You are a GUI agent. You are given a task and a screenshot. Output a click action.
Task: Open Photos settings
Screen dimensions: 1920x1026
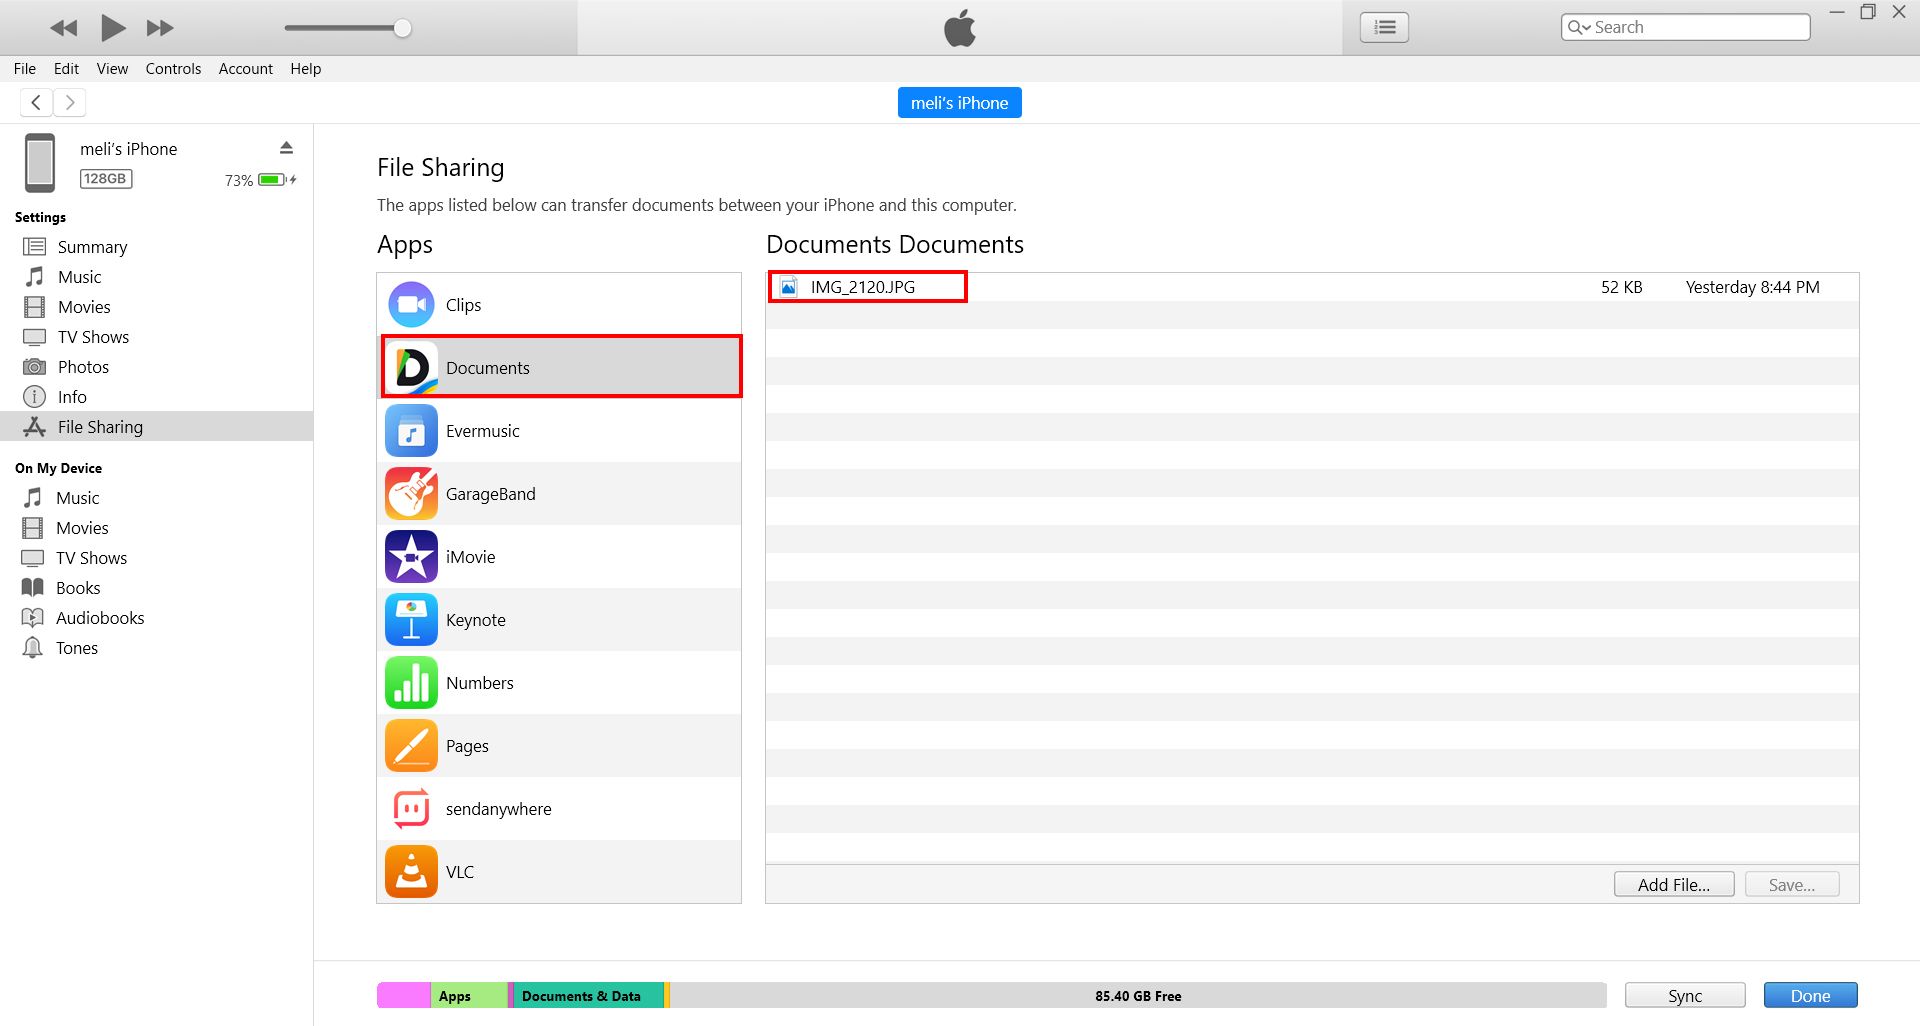pos(83,367)
